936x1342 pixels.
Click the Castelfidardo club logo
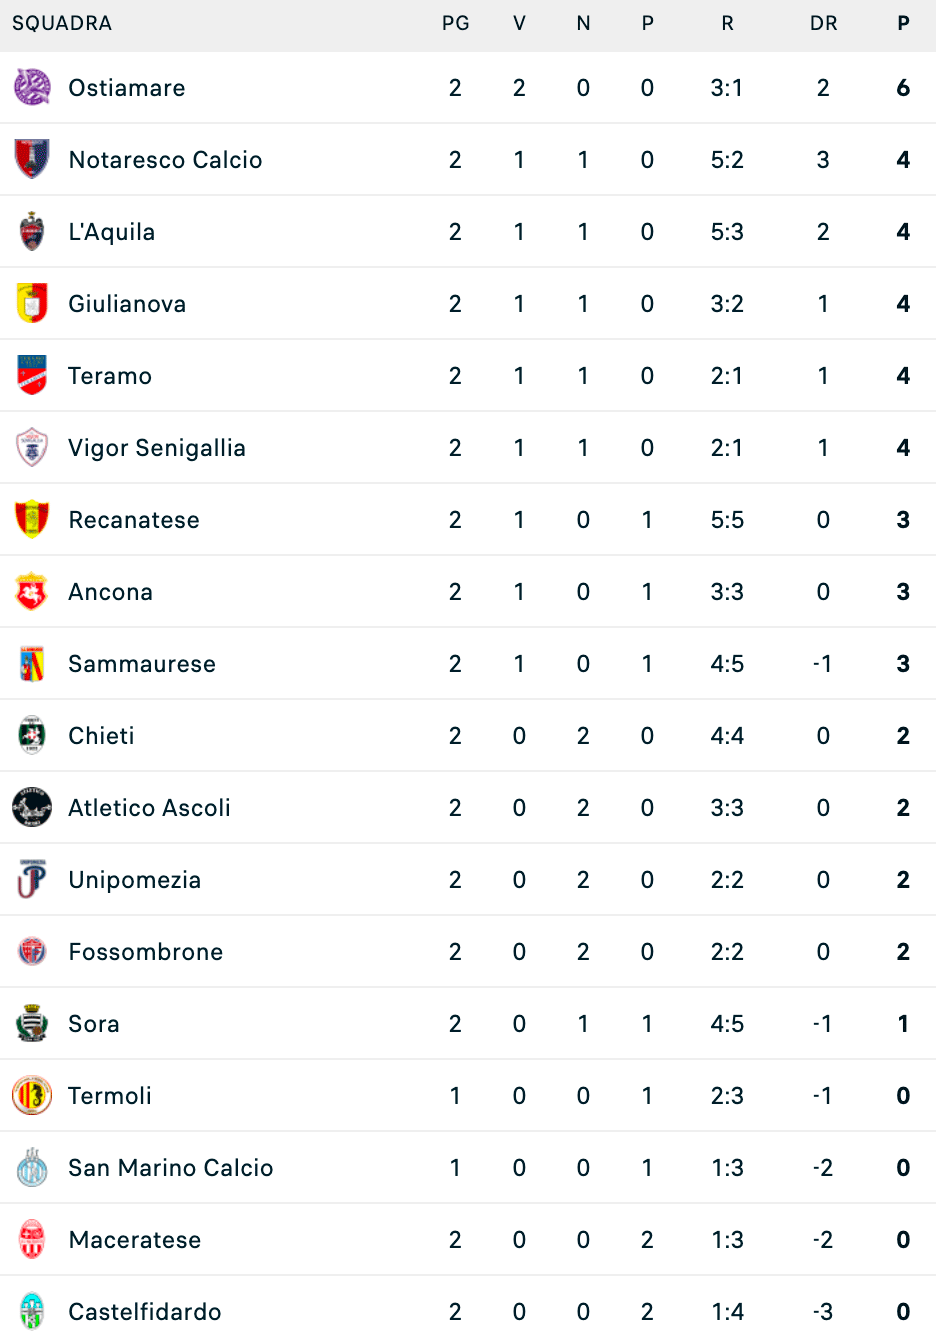click(x=32, y=1311)
